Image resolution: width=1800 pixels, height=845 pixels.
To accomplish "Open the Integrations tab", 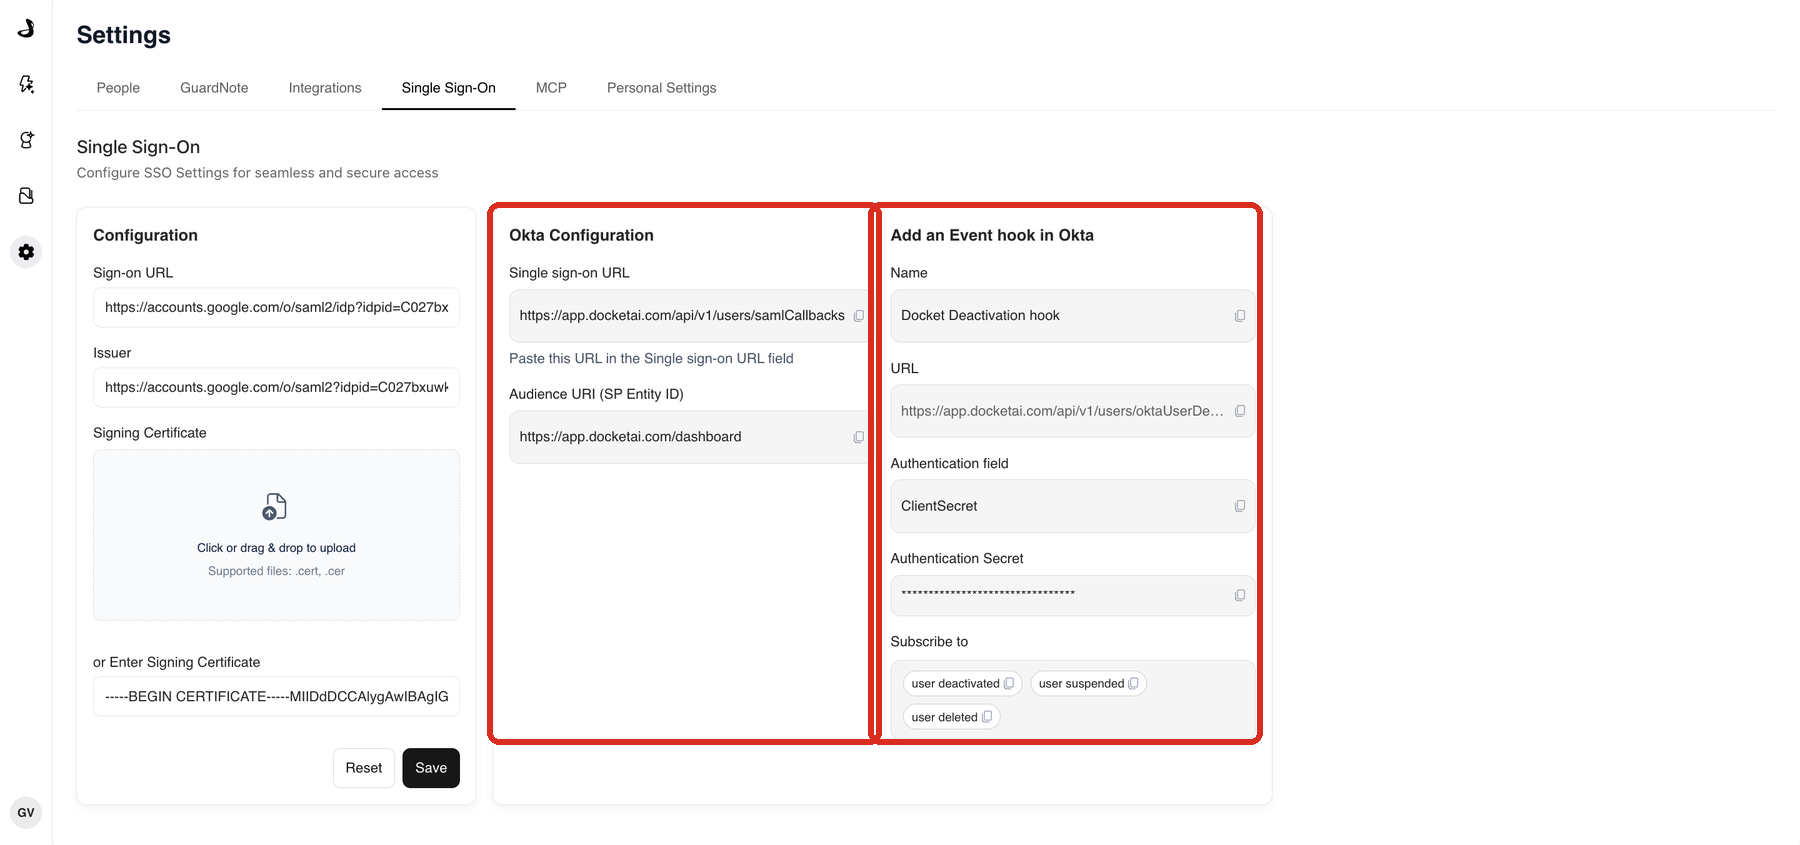I will coord(325,88).
